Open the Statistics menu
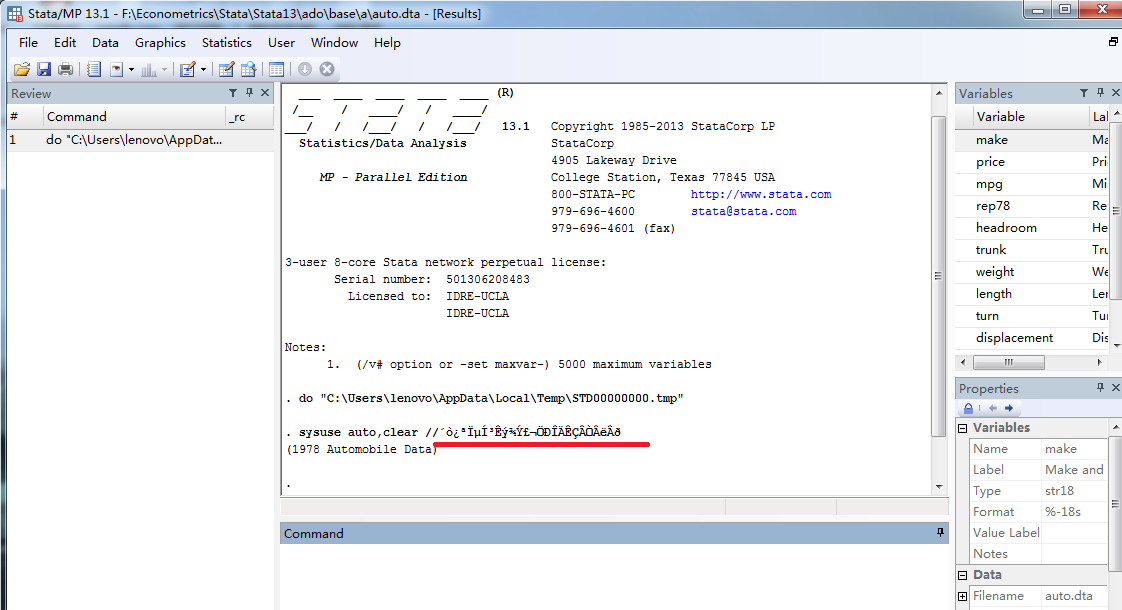Screen dimensions: 1122x610 click(x=227, y=43)
